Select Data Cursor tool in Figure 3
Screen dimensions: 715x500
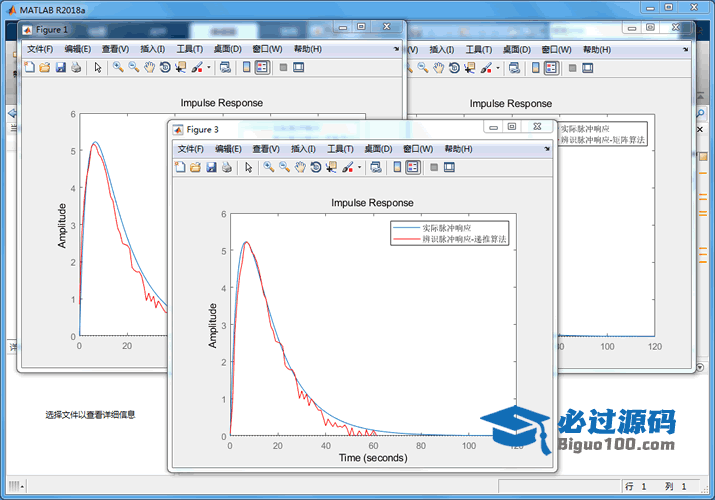click(x=331, y=167)
